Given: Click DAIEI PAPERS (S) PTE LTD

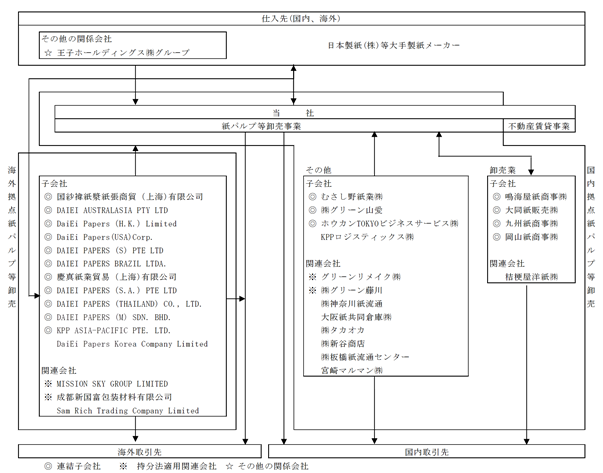Looking at the screenshot, I should (x=110, y=251).
